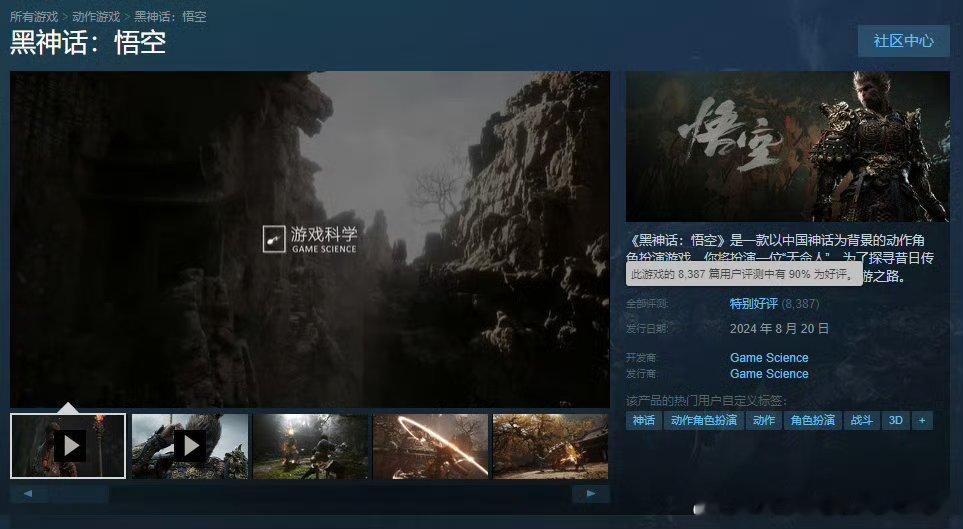Screen dimensions: 963x529
Task: Select the 动作角色扮演 tag
Action: coord(704,420)
